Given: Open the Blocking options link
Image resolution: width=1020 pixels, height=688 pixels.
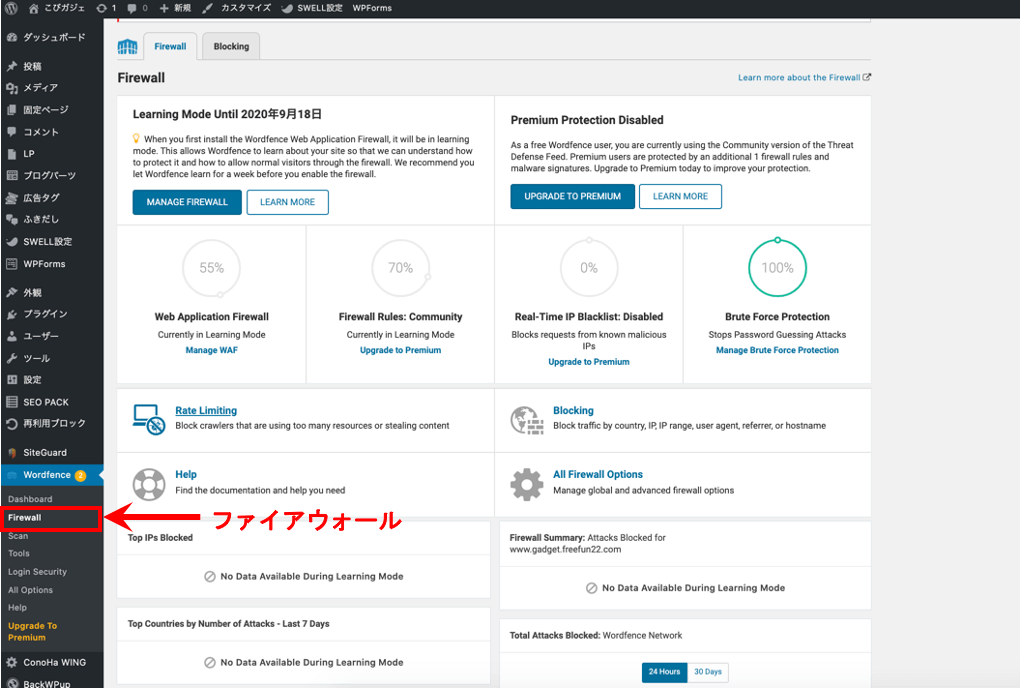Looking at the screenshot, I should [573, 410].
